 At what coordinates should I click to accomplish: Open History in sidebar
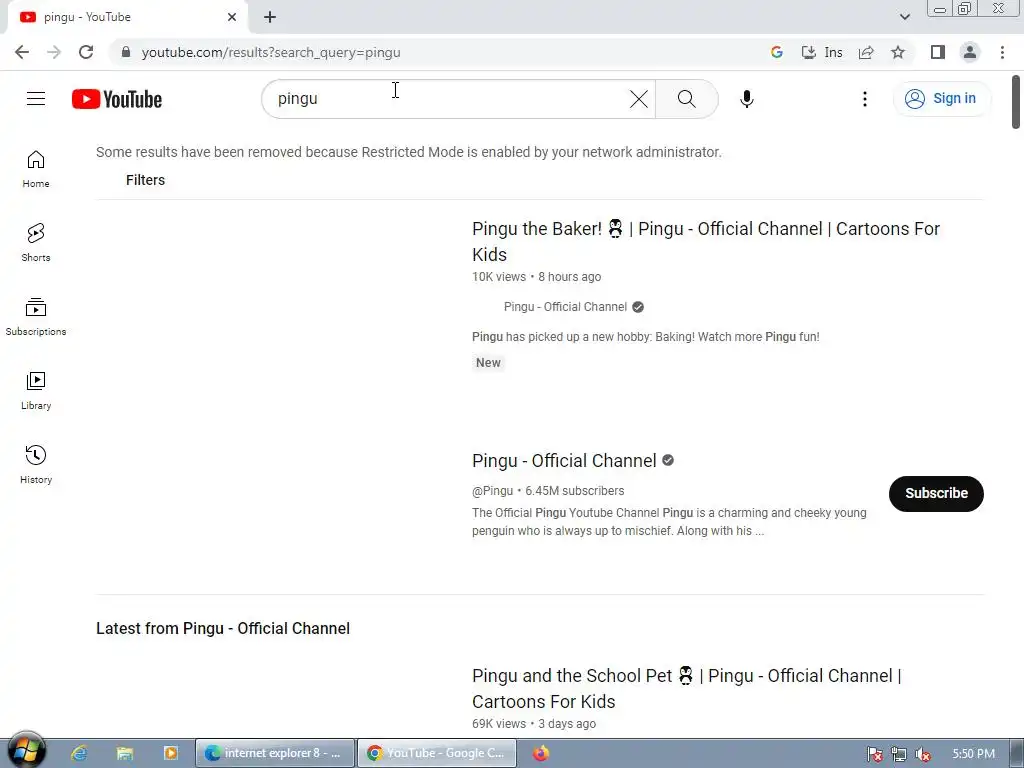pyautogui.click(x=36, y=464)
